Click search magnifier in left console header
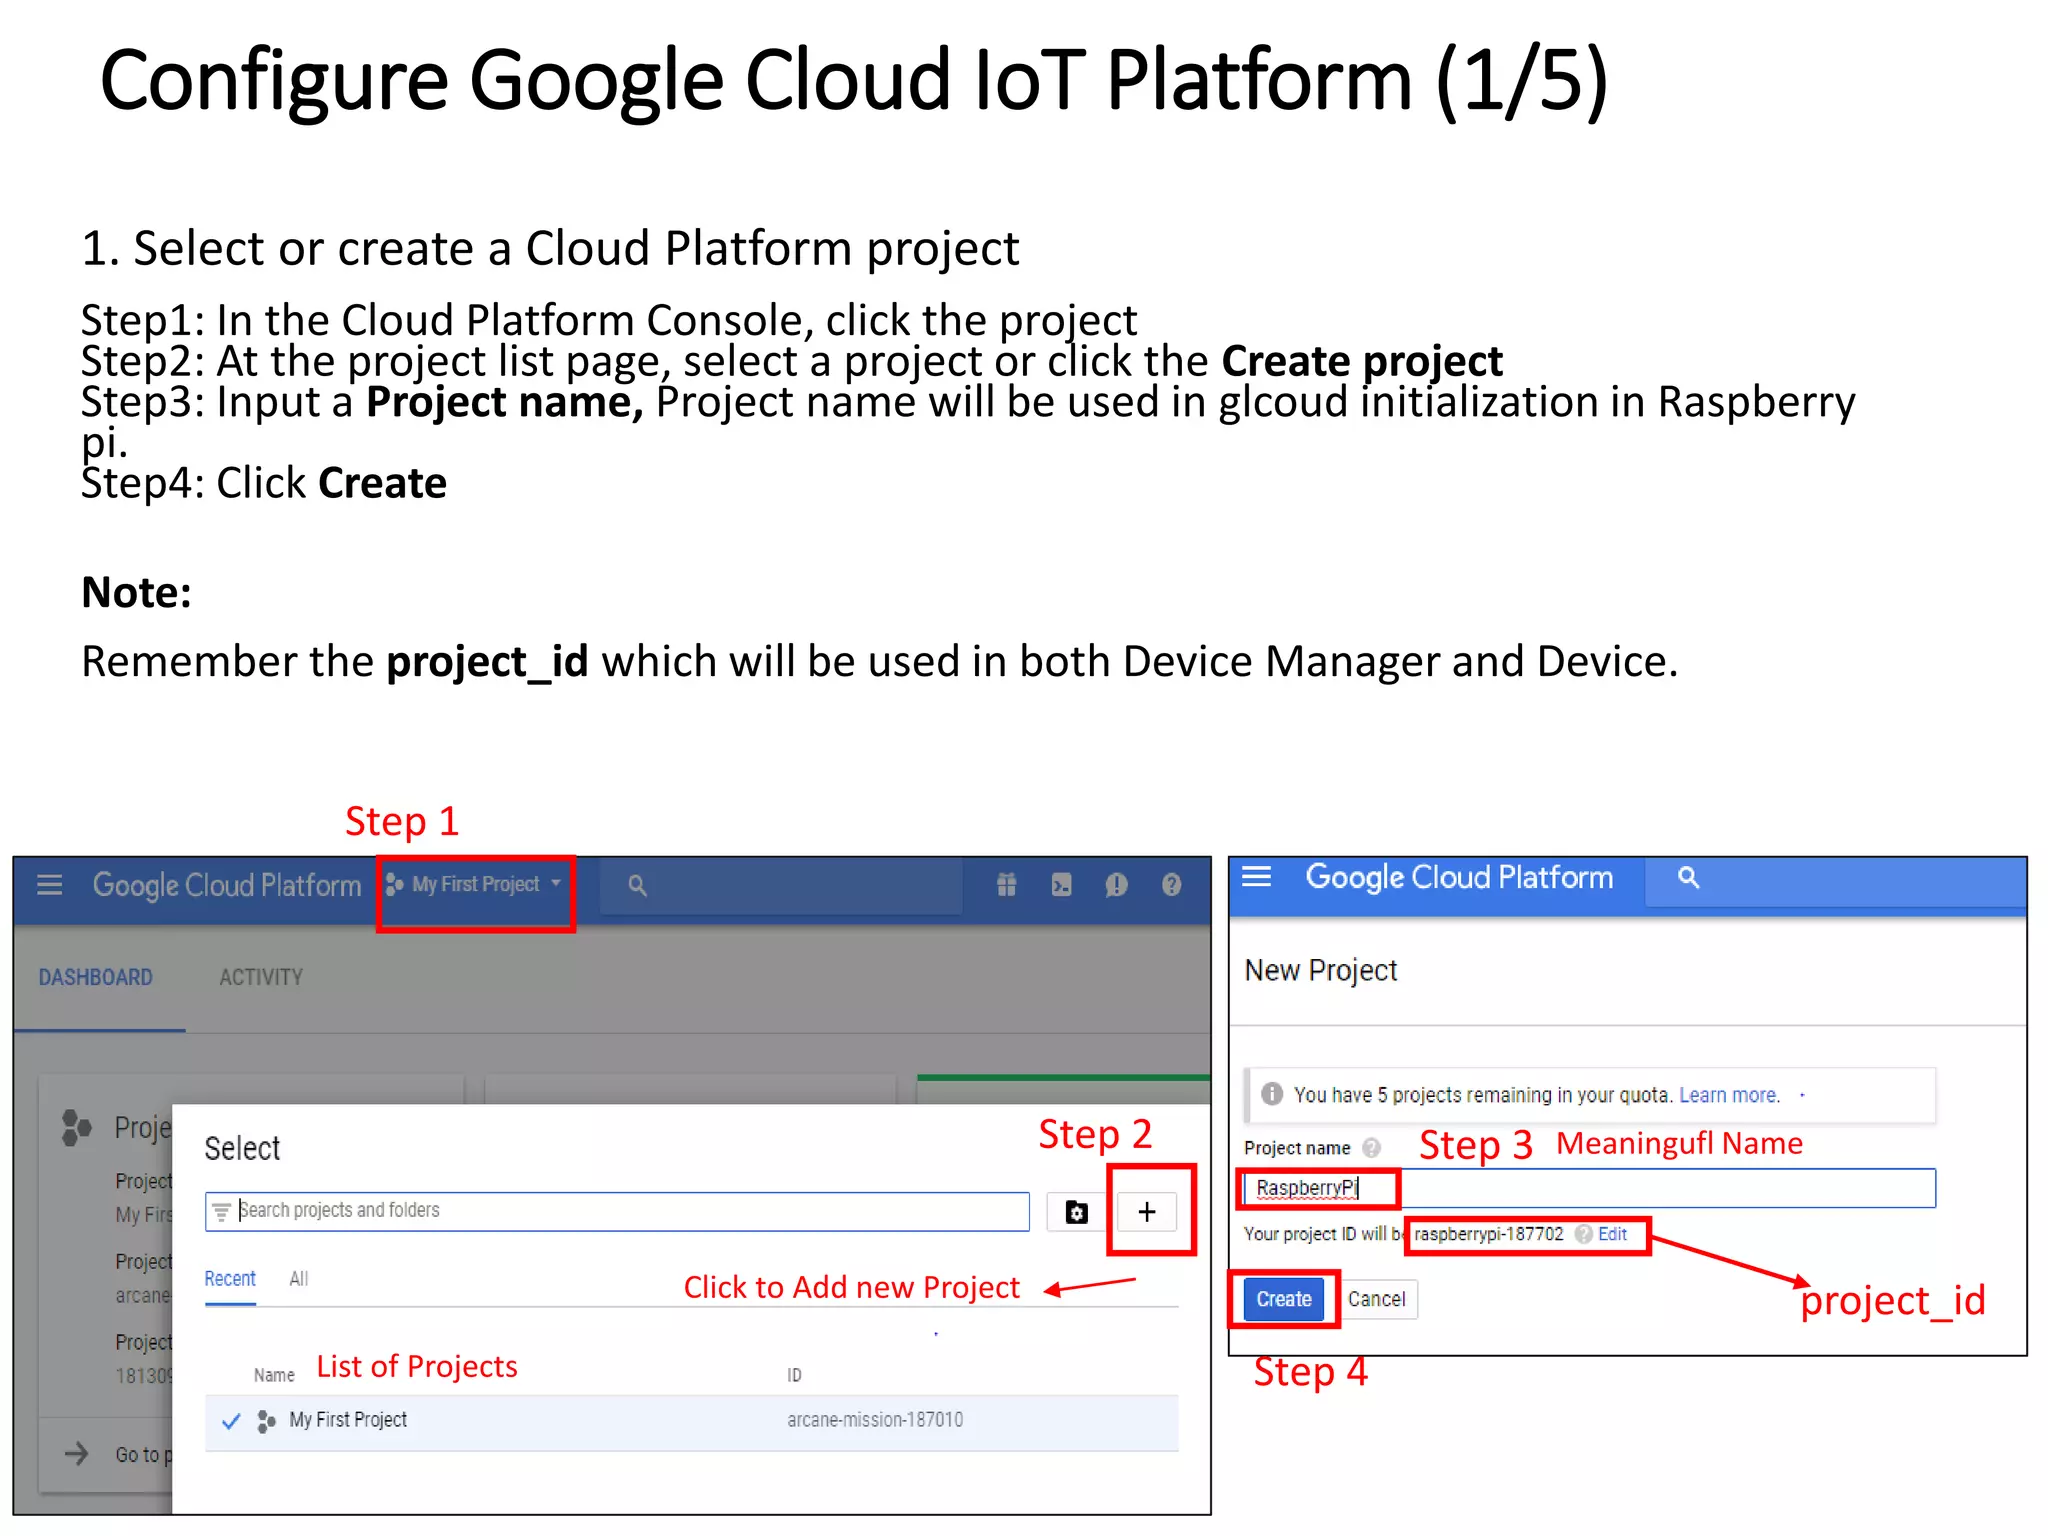Viewport: 2048px width, 1536px height. (637, 885)
